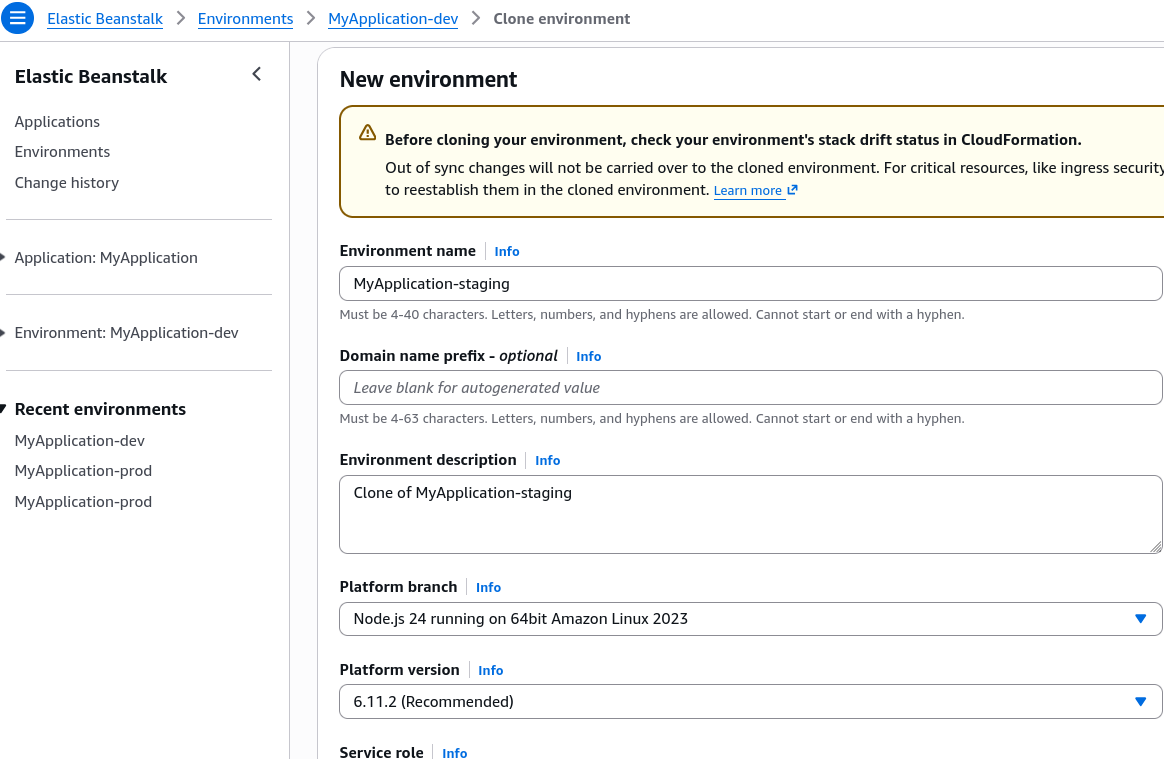Image resolution: width=1164 pixels, height=759 pixels.
Task: Open the Elastic Beanstalk breadcrumb link
Action: pos(105,19)
